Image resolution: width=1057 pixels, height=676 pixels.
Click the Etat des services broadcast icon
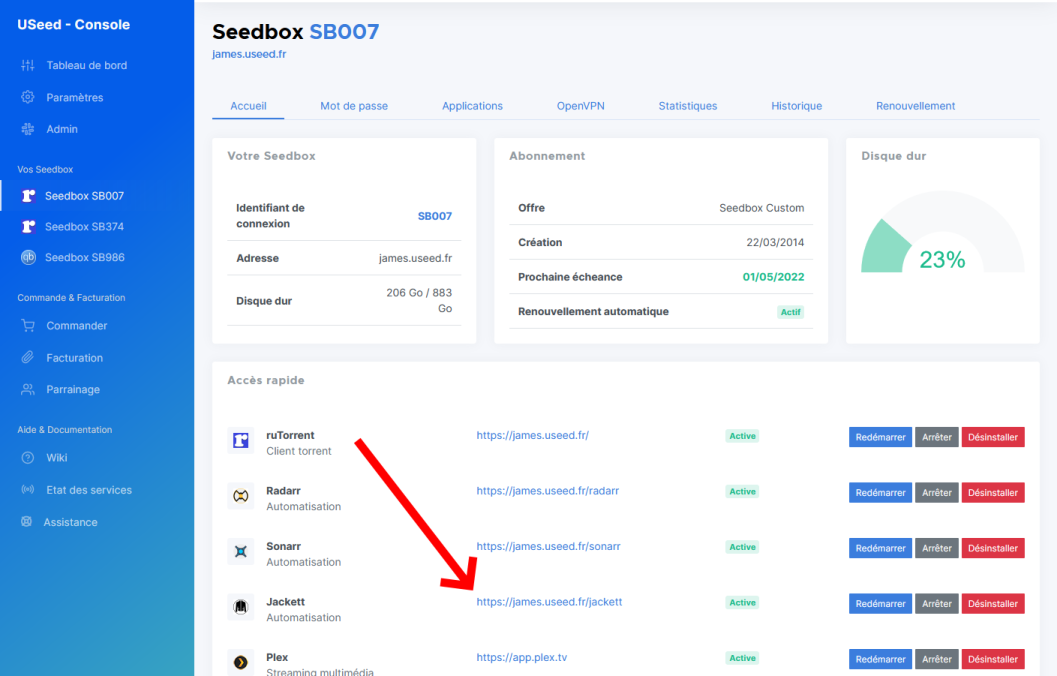pyautogui.click(x=28, y=489)
